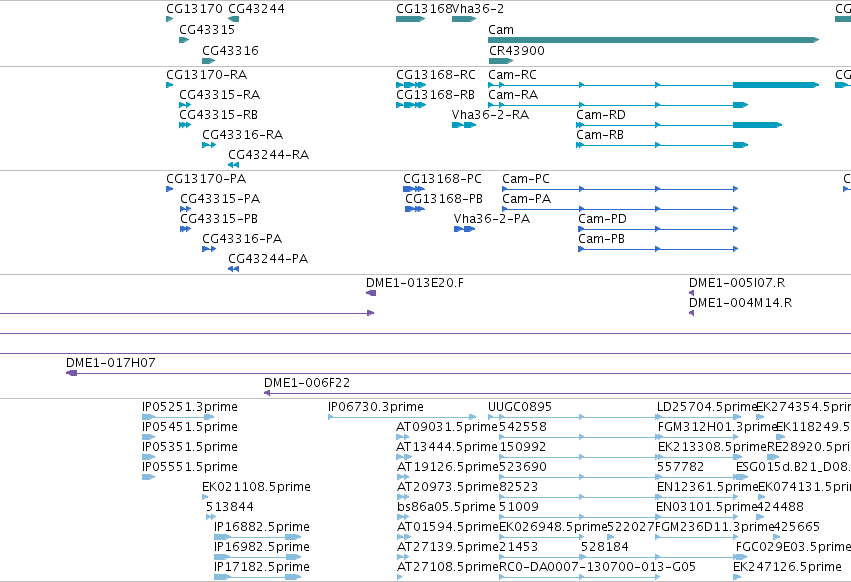Click the IP05551.5prime EST label
Viewport: 851px width, 582px height.
point(190,467)
